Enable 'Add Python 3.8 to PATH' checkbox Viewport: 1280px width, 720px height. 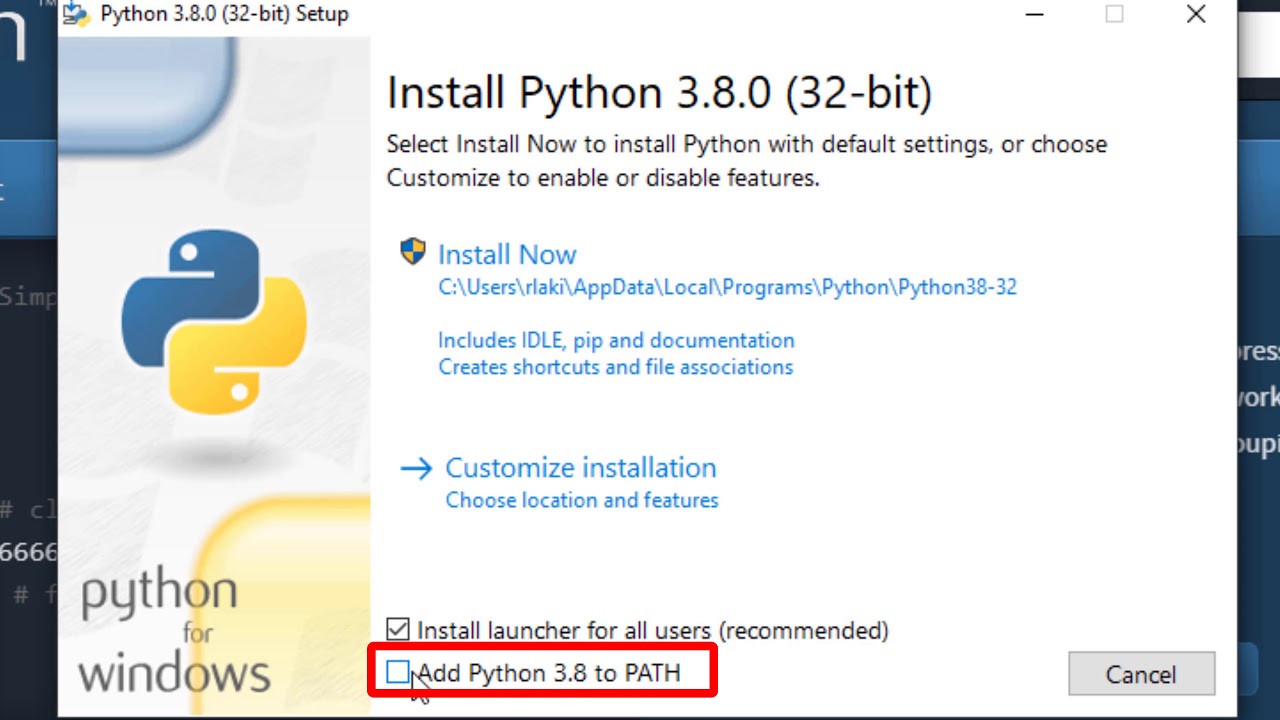coord(398,673)
